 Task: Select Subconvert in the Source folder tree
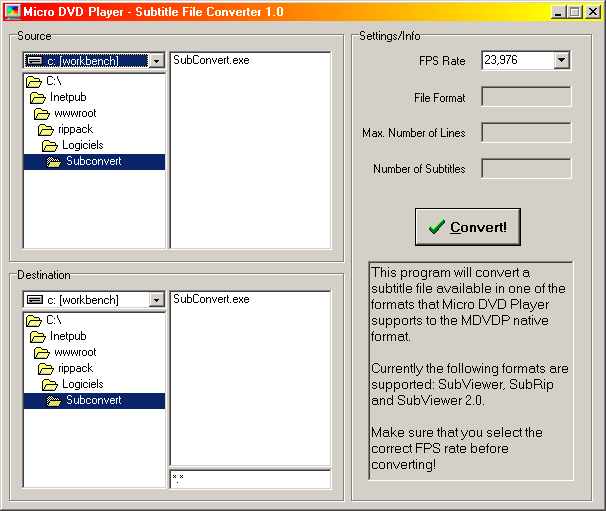(94, 161)
